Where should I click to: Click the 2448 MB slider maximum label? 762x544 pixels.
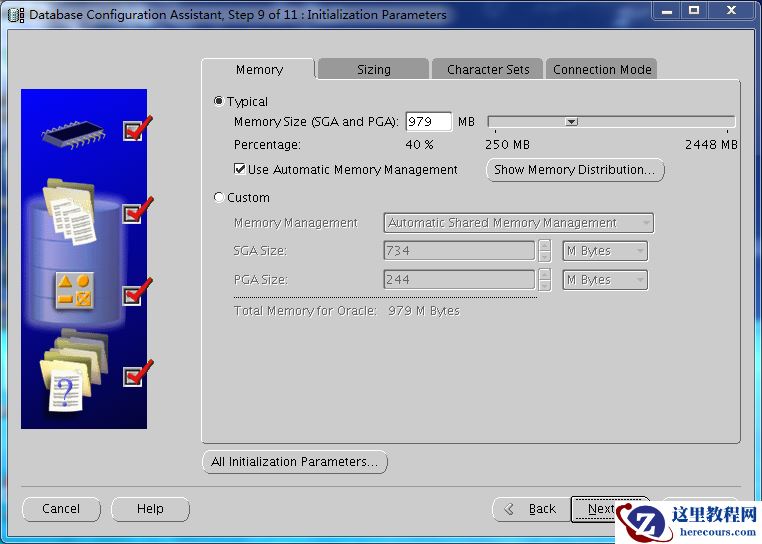coord(711,145)
